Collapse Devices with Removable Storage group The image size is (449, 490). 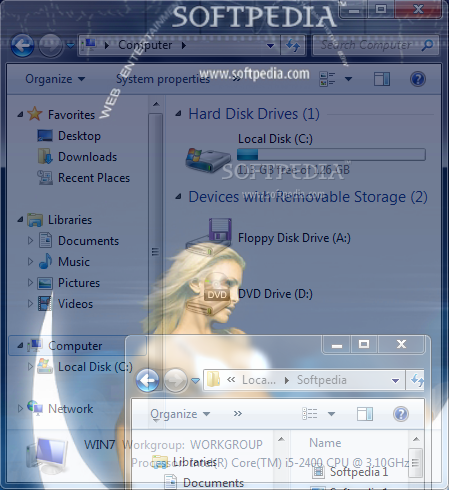coord(179,197)
